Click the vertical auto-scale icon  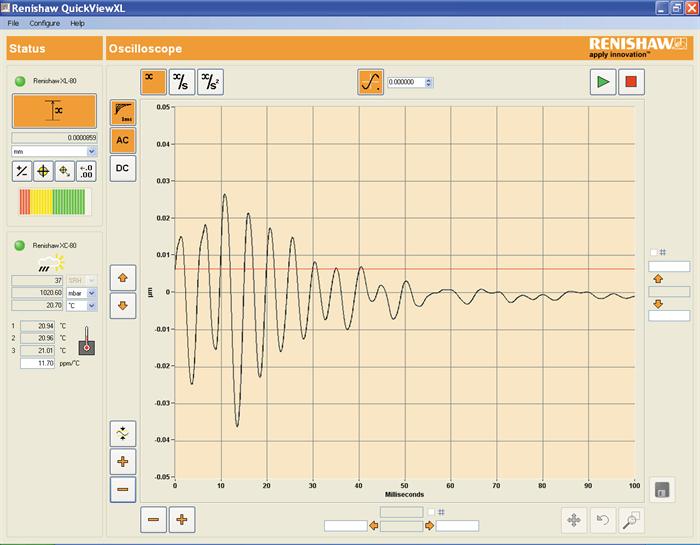tap(122, 433)
